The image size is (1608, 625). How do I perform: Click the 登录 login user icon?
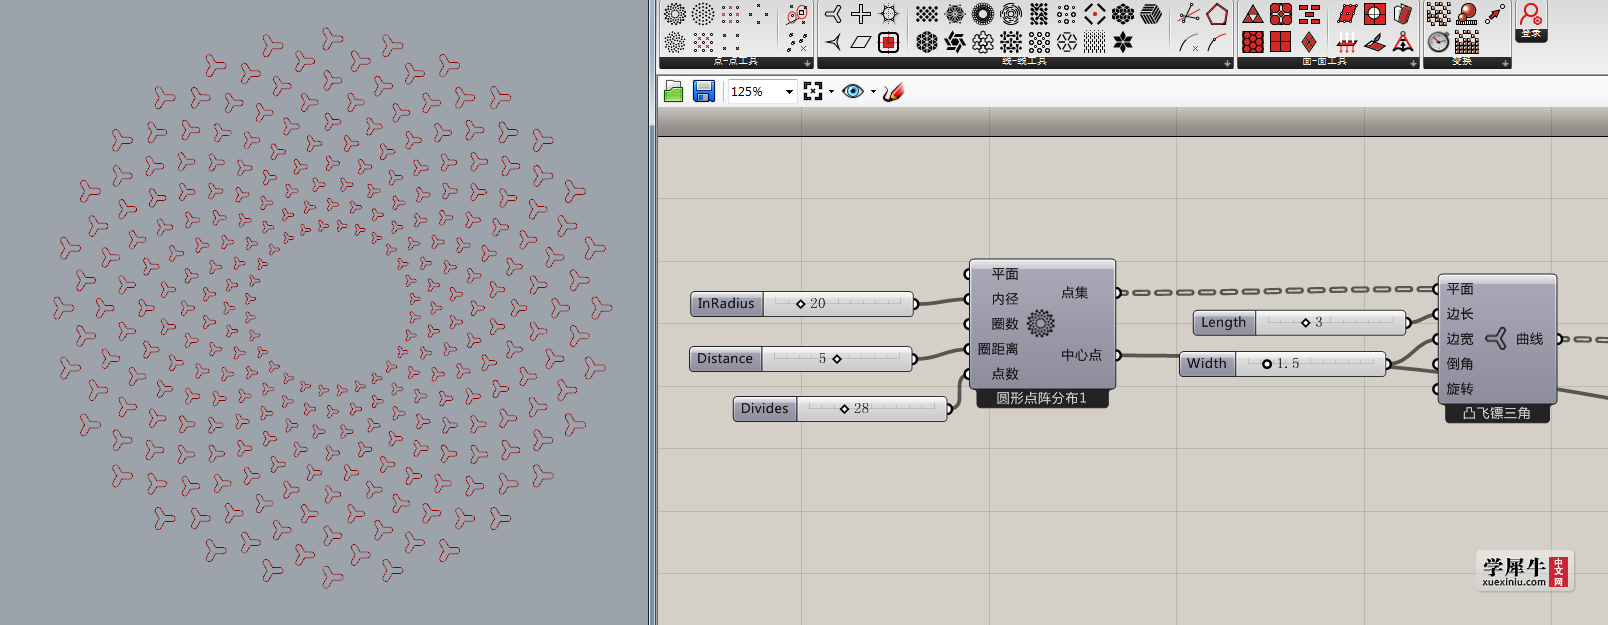[1531, 20]
